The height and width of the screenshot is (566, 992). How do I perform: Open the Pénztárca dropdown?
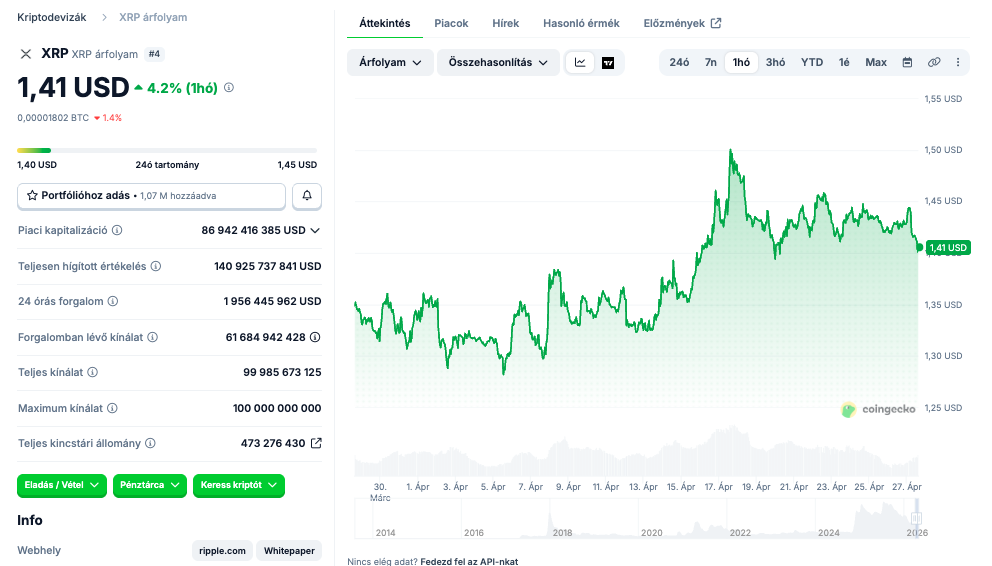(x=150, y=485)
